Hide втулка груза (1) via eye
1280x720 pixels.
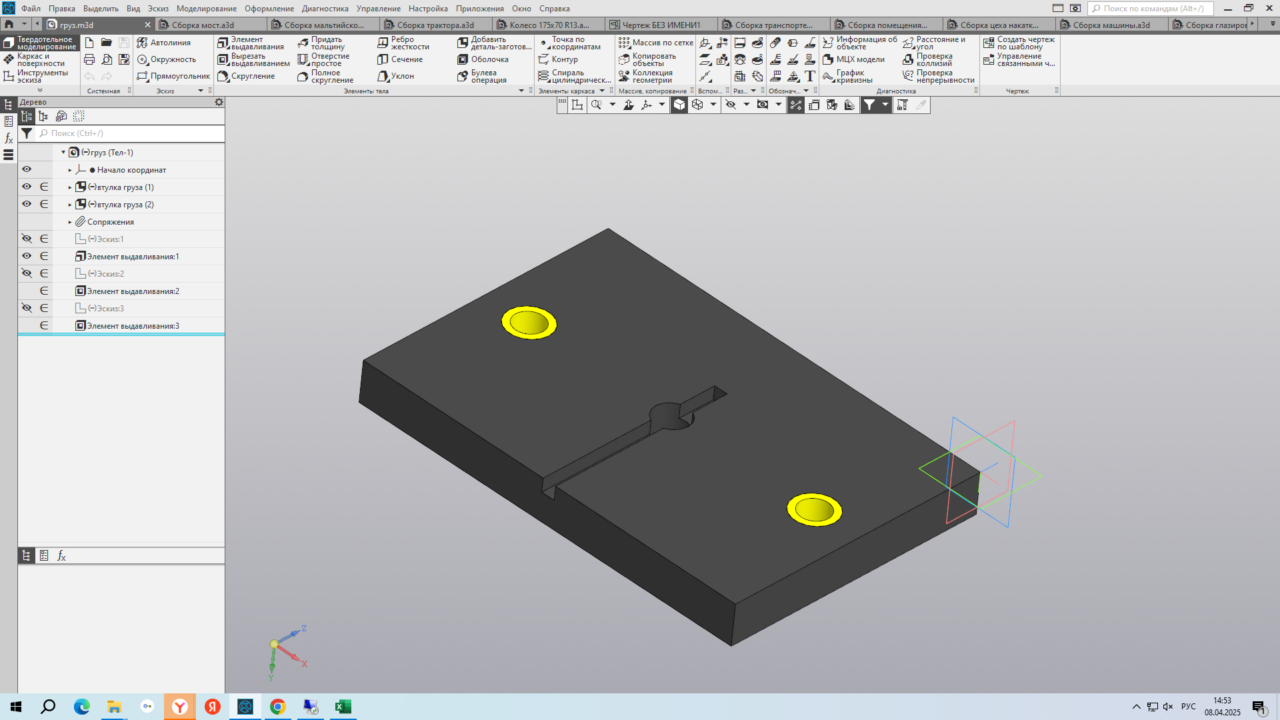pyautogui.click(x=27, y=187)
